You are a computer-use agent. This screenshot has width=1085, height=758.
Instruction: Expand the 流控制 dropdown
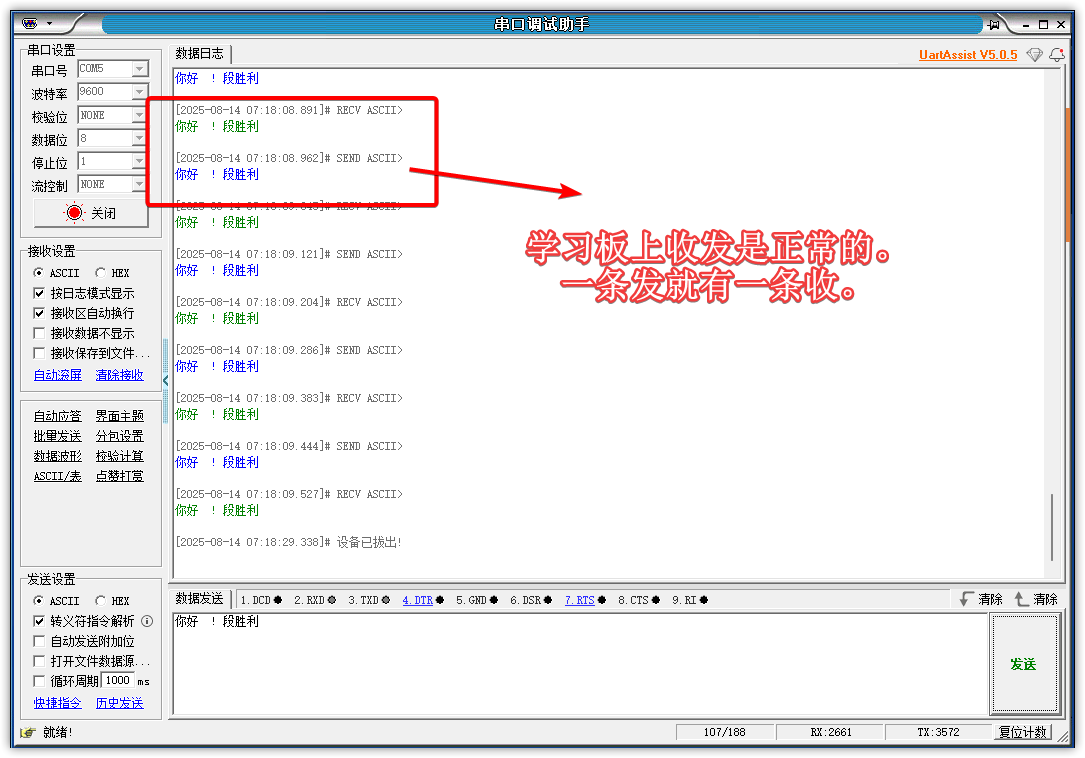pyautogui.click(x=140, y=184)
